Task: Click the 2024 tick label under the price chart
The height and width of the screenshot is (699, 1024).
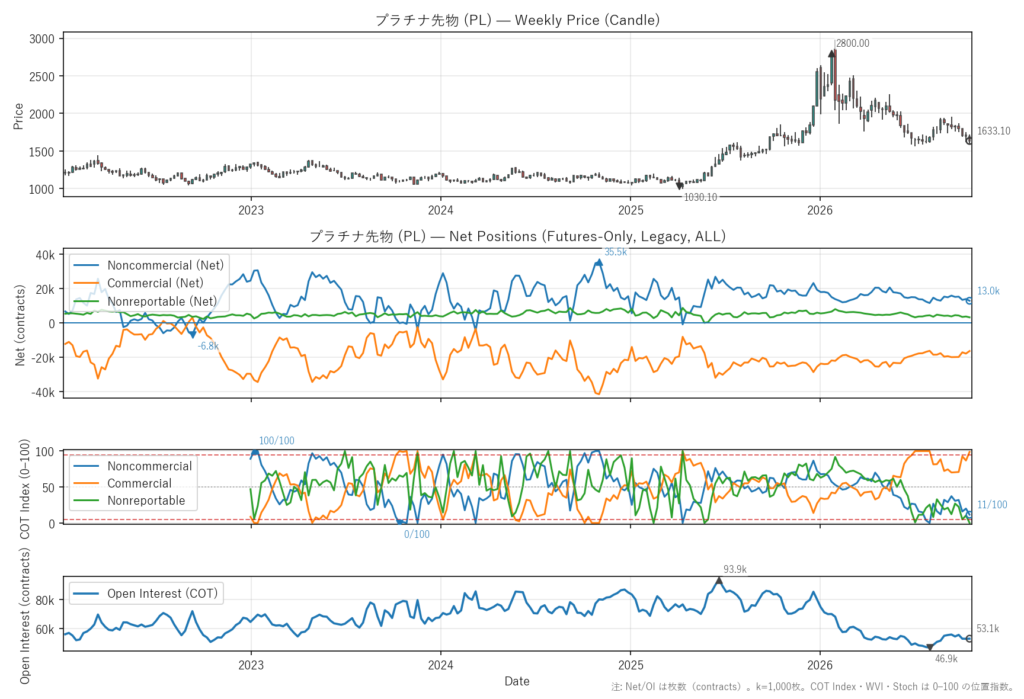Action: [x=441, y=210]
